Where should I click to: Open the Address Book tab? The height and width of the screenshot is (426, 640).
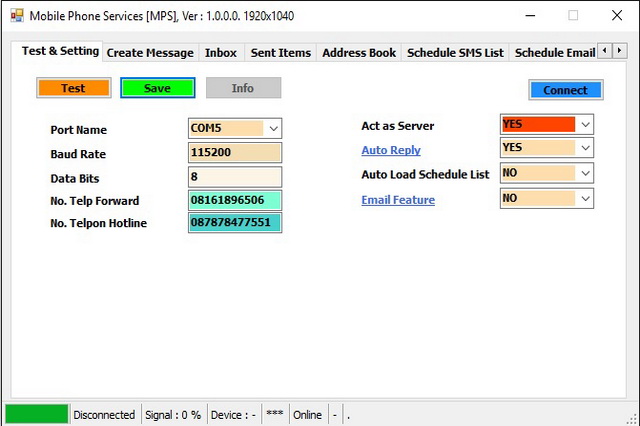359,53
